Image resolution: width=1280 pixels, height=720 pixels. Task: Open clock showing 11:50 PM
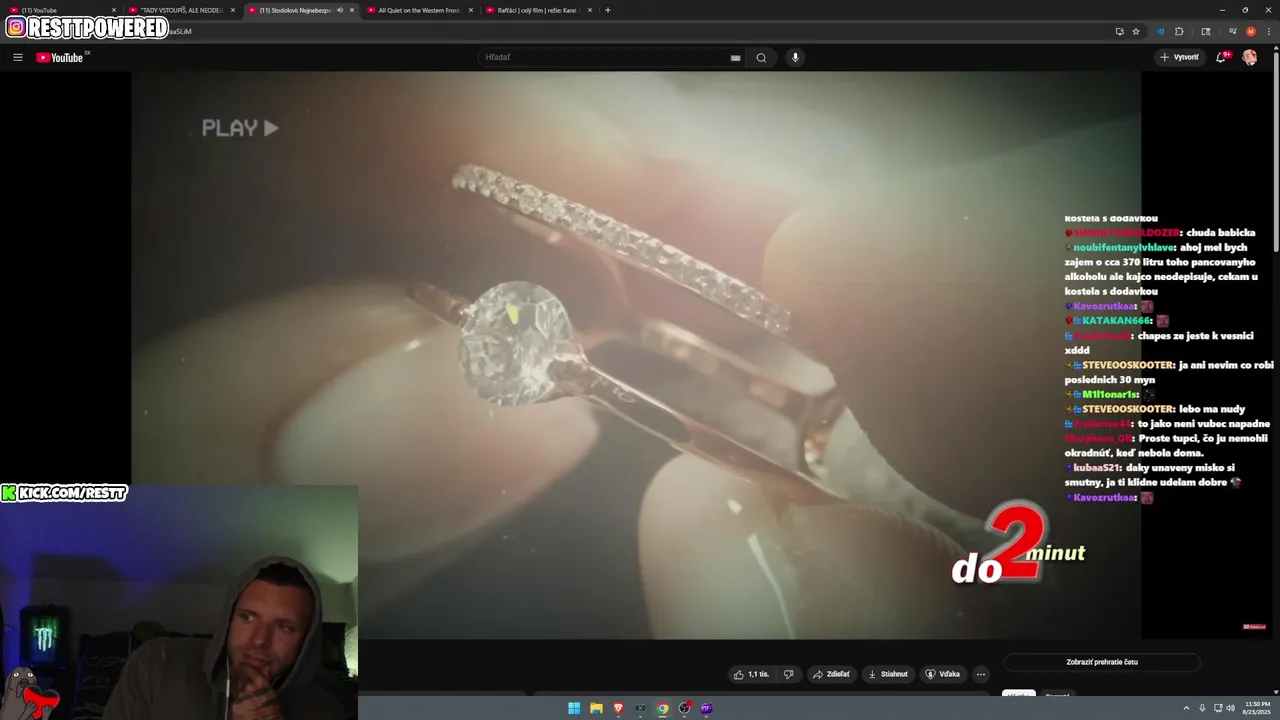[1257, 708]
